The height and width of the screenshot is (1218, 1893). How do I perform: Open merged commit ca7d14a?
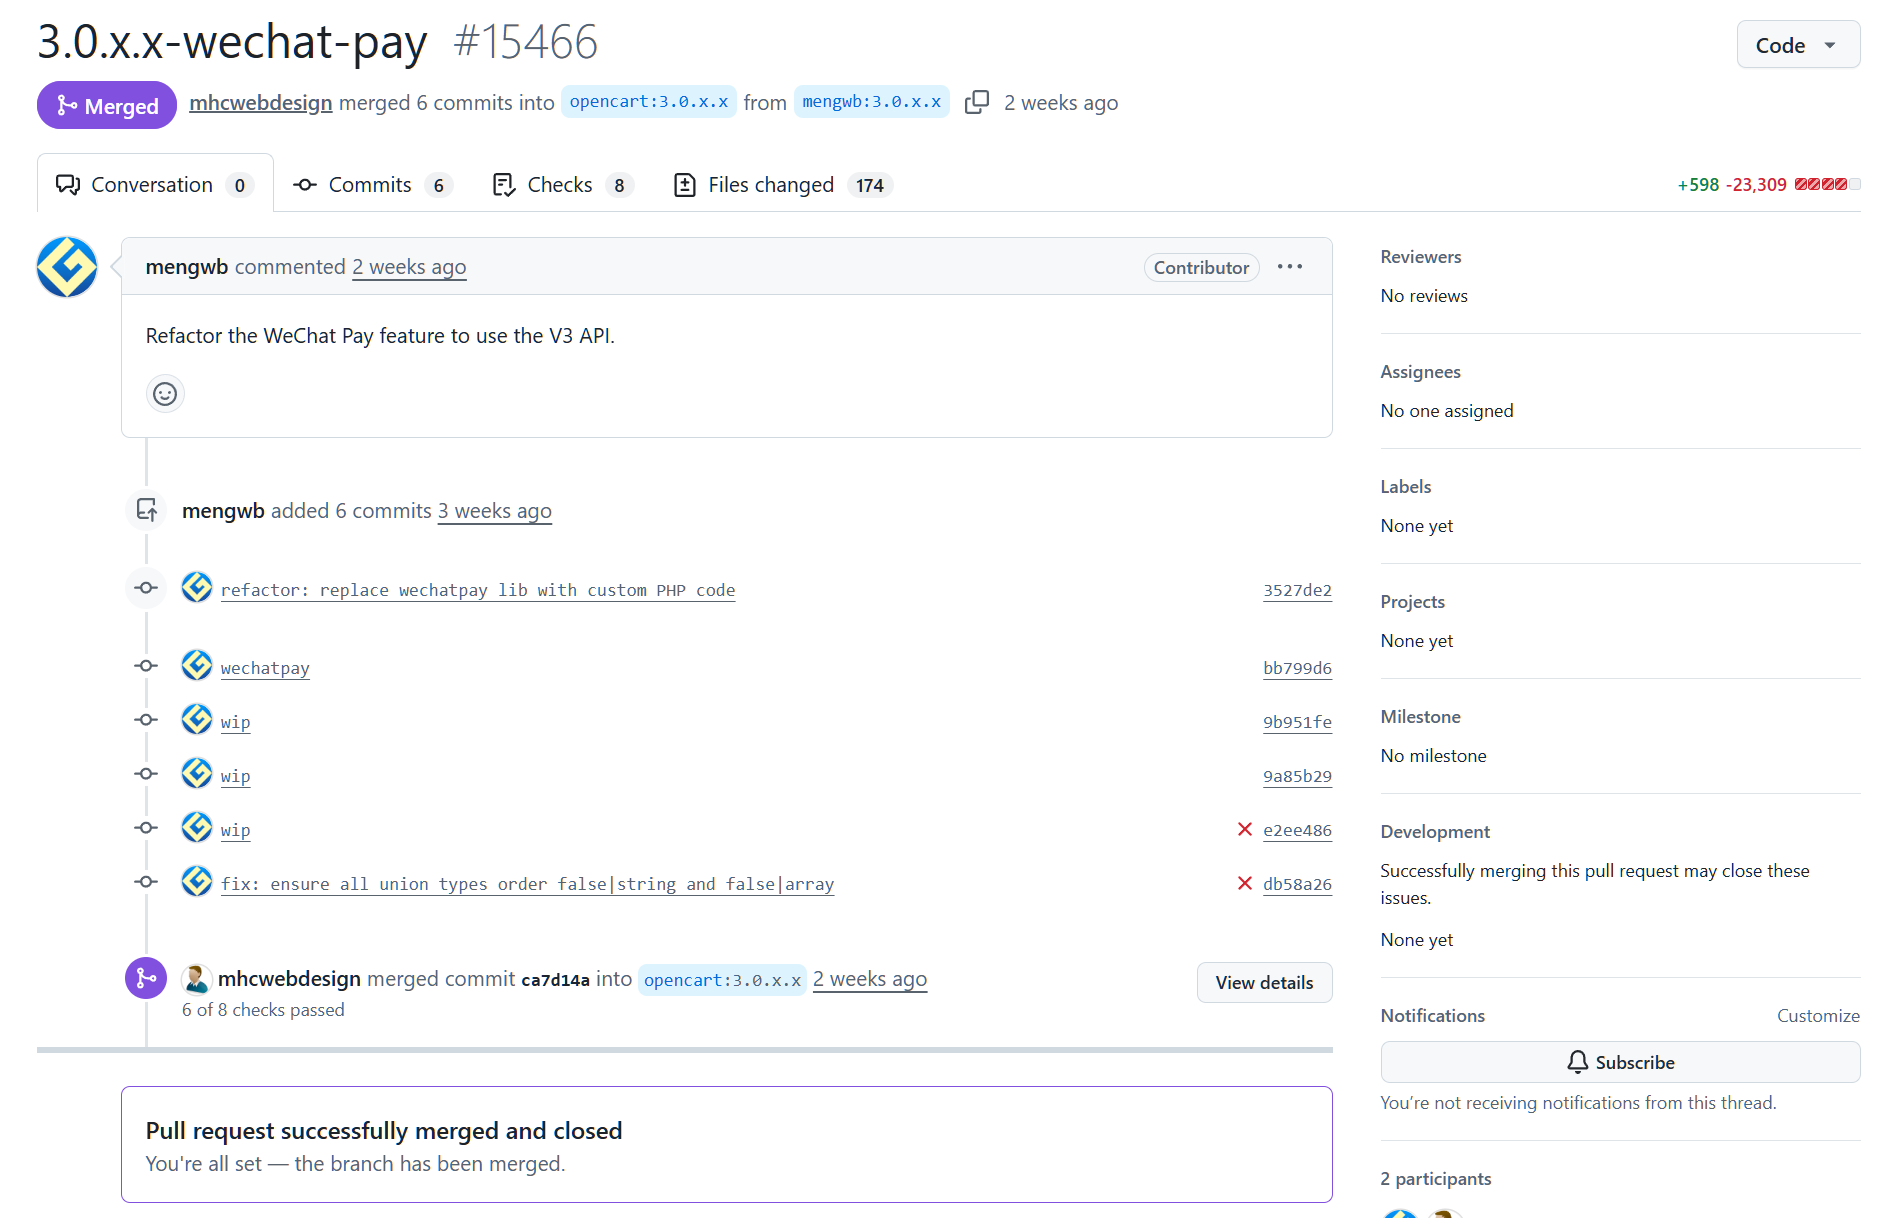556,980
